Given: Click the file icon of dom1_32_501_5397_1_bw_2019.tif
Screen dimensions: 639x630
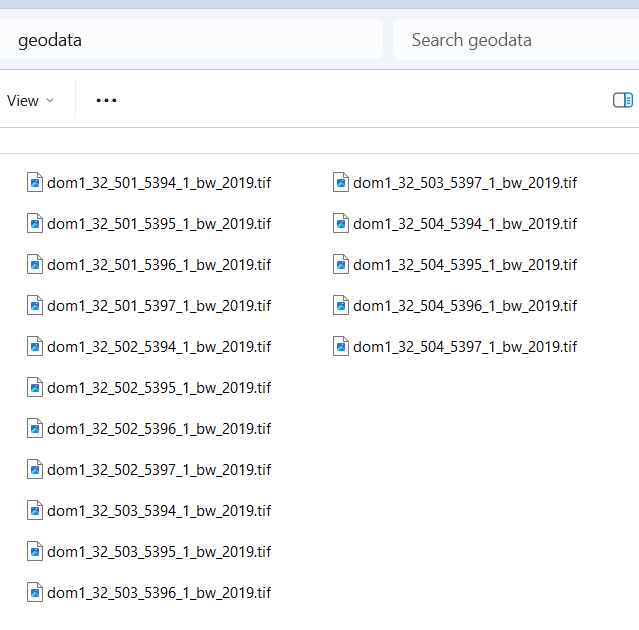Looking at the screenshot, I should tap(35, 305).
